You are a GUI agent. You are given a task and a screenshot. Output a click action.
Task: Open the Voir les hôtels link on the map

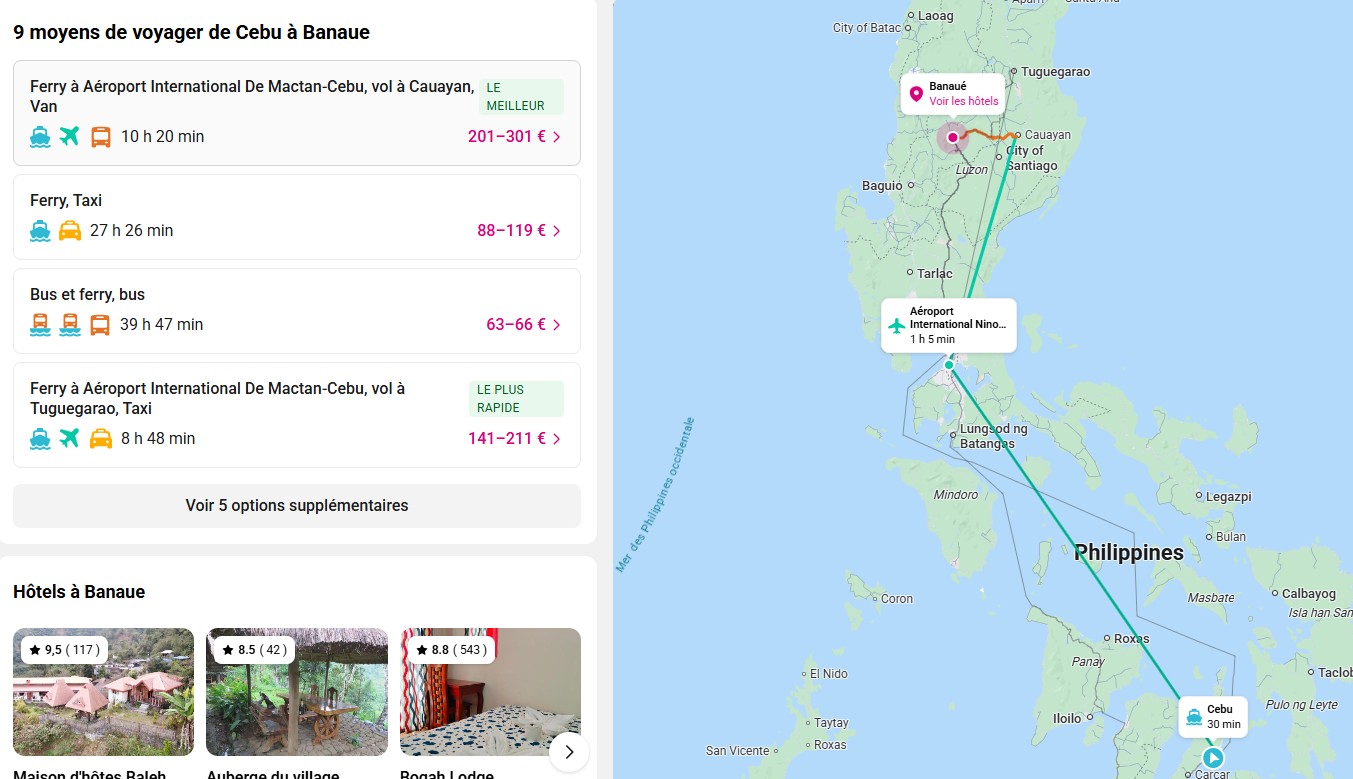click(963, 101)
